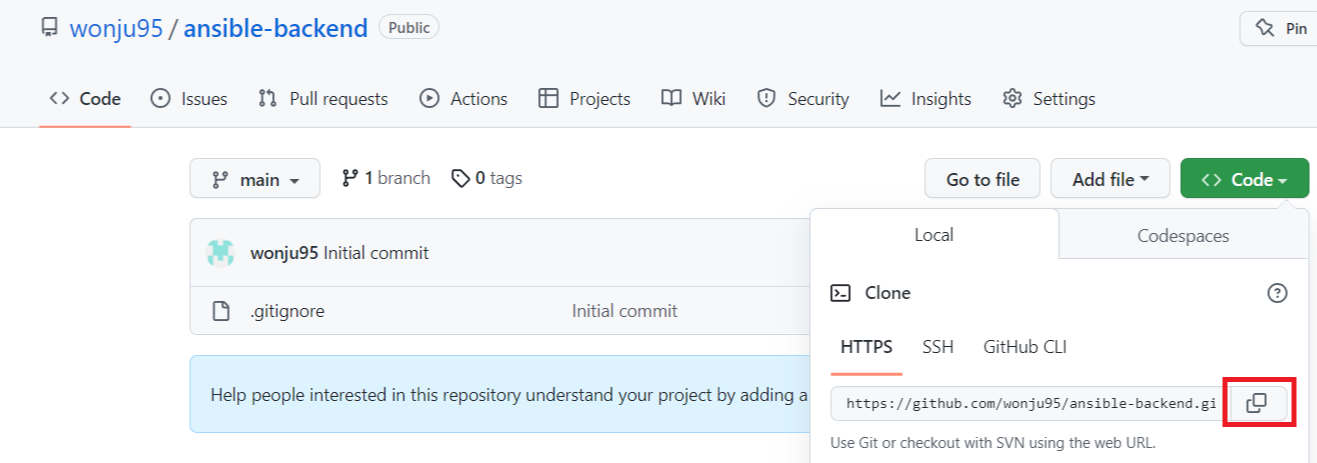Toggle the green Code dropdown button
The height and width of the screenshot is (463, 1317).
click(x=1244, y=179)
